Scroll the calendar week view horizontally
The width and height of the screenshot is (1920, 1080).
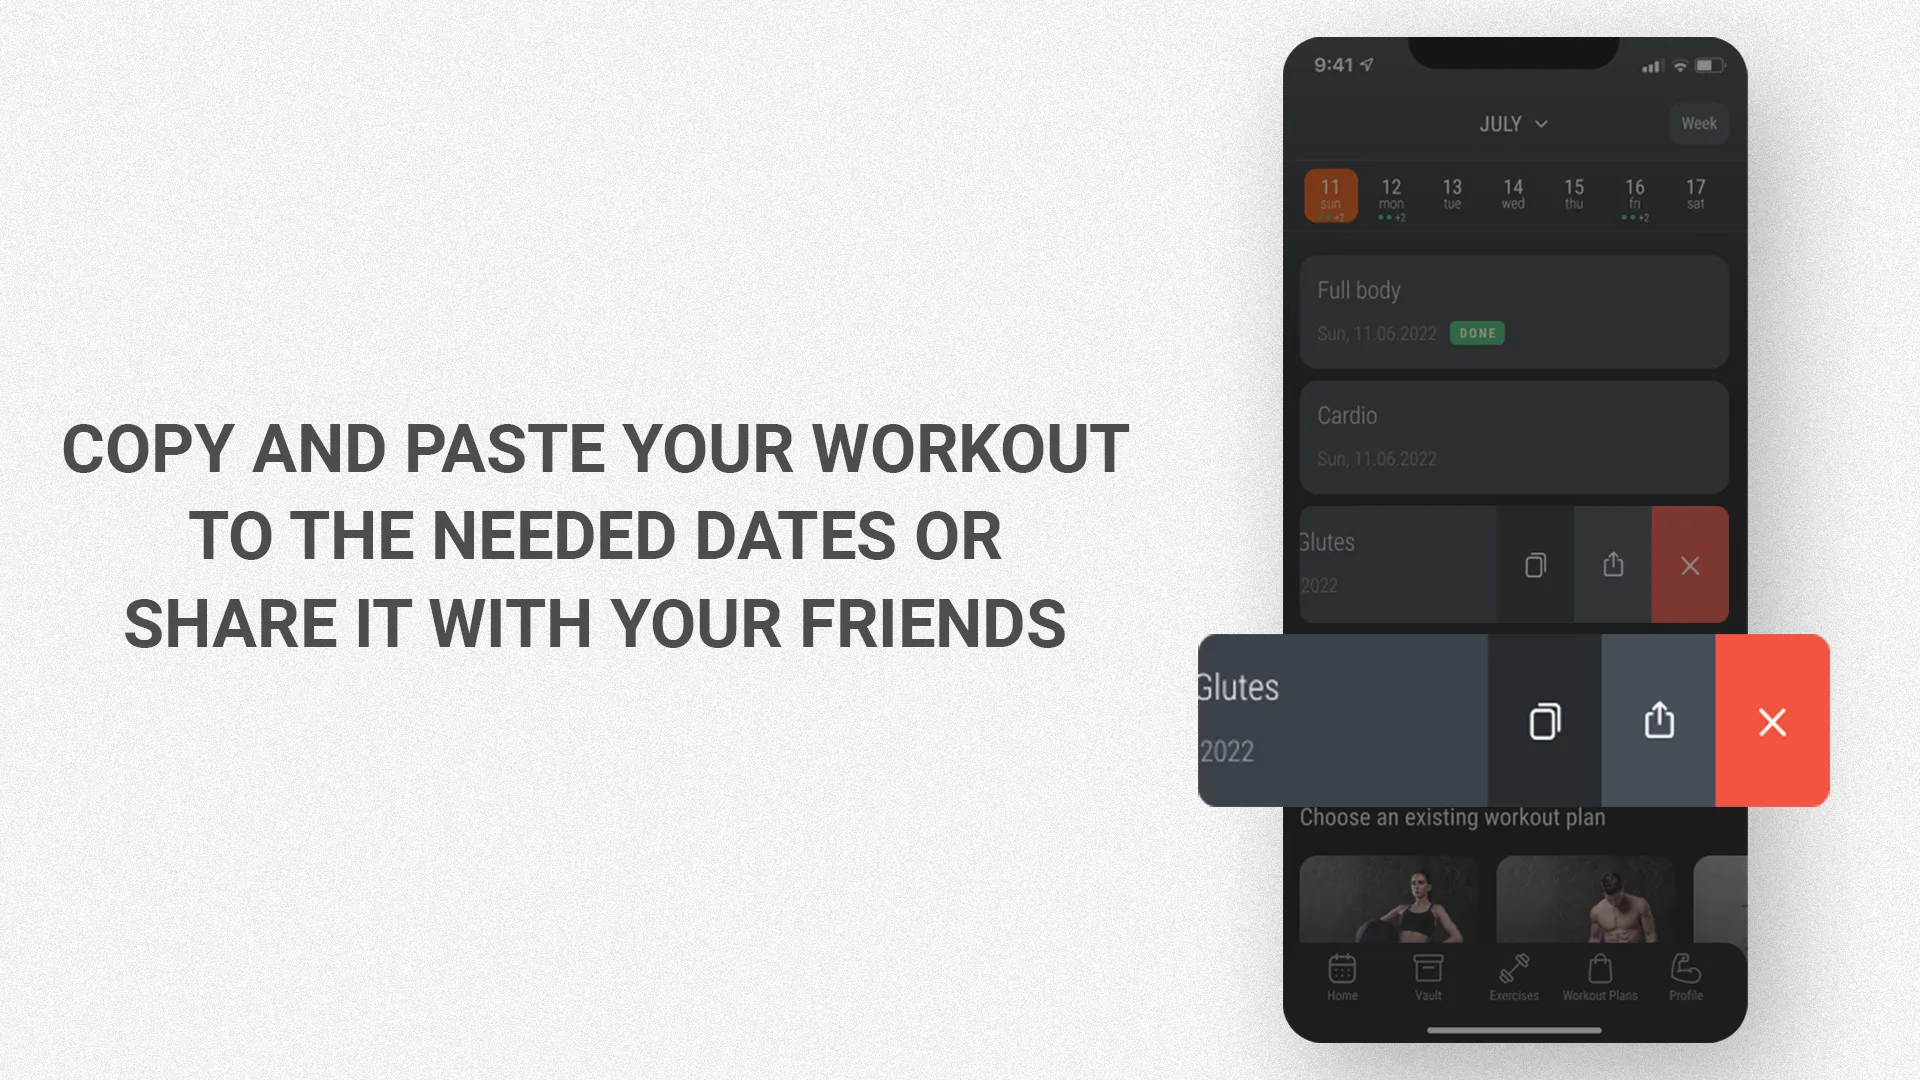pyautogui.click(x=1514, y=198)
